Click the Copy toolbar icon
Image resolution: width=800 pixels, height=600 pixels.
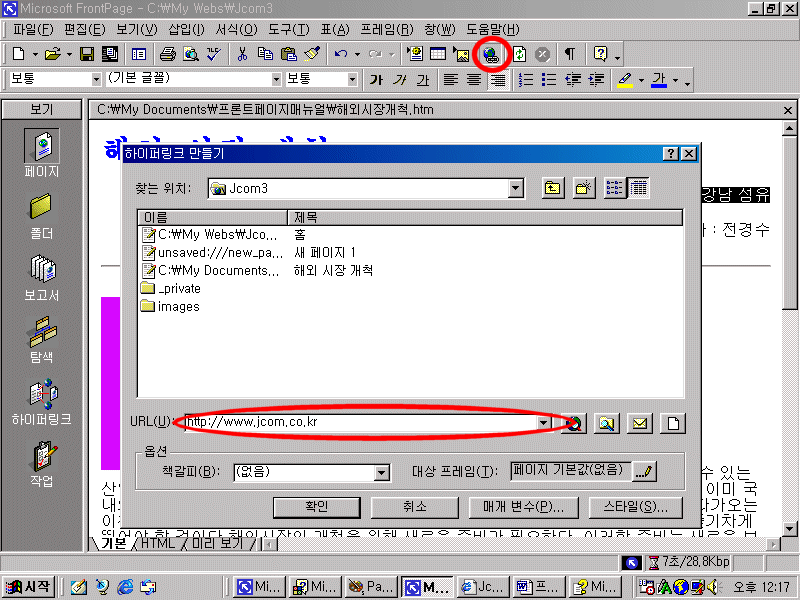pyautogui.click(x=265, y=54)
